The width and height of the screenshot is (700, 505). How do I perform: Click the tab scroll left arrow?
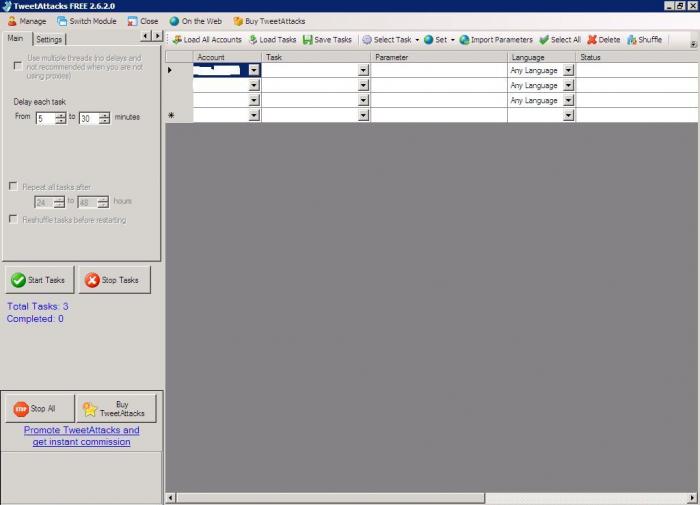tap(146, 36)
